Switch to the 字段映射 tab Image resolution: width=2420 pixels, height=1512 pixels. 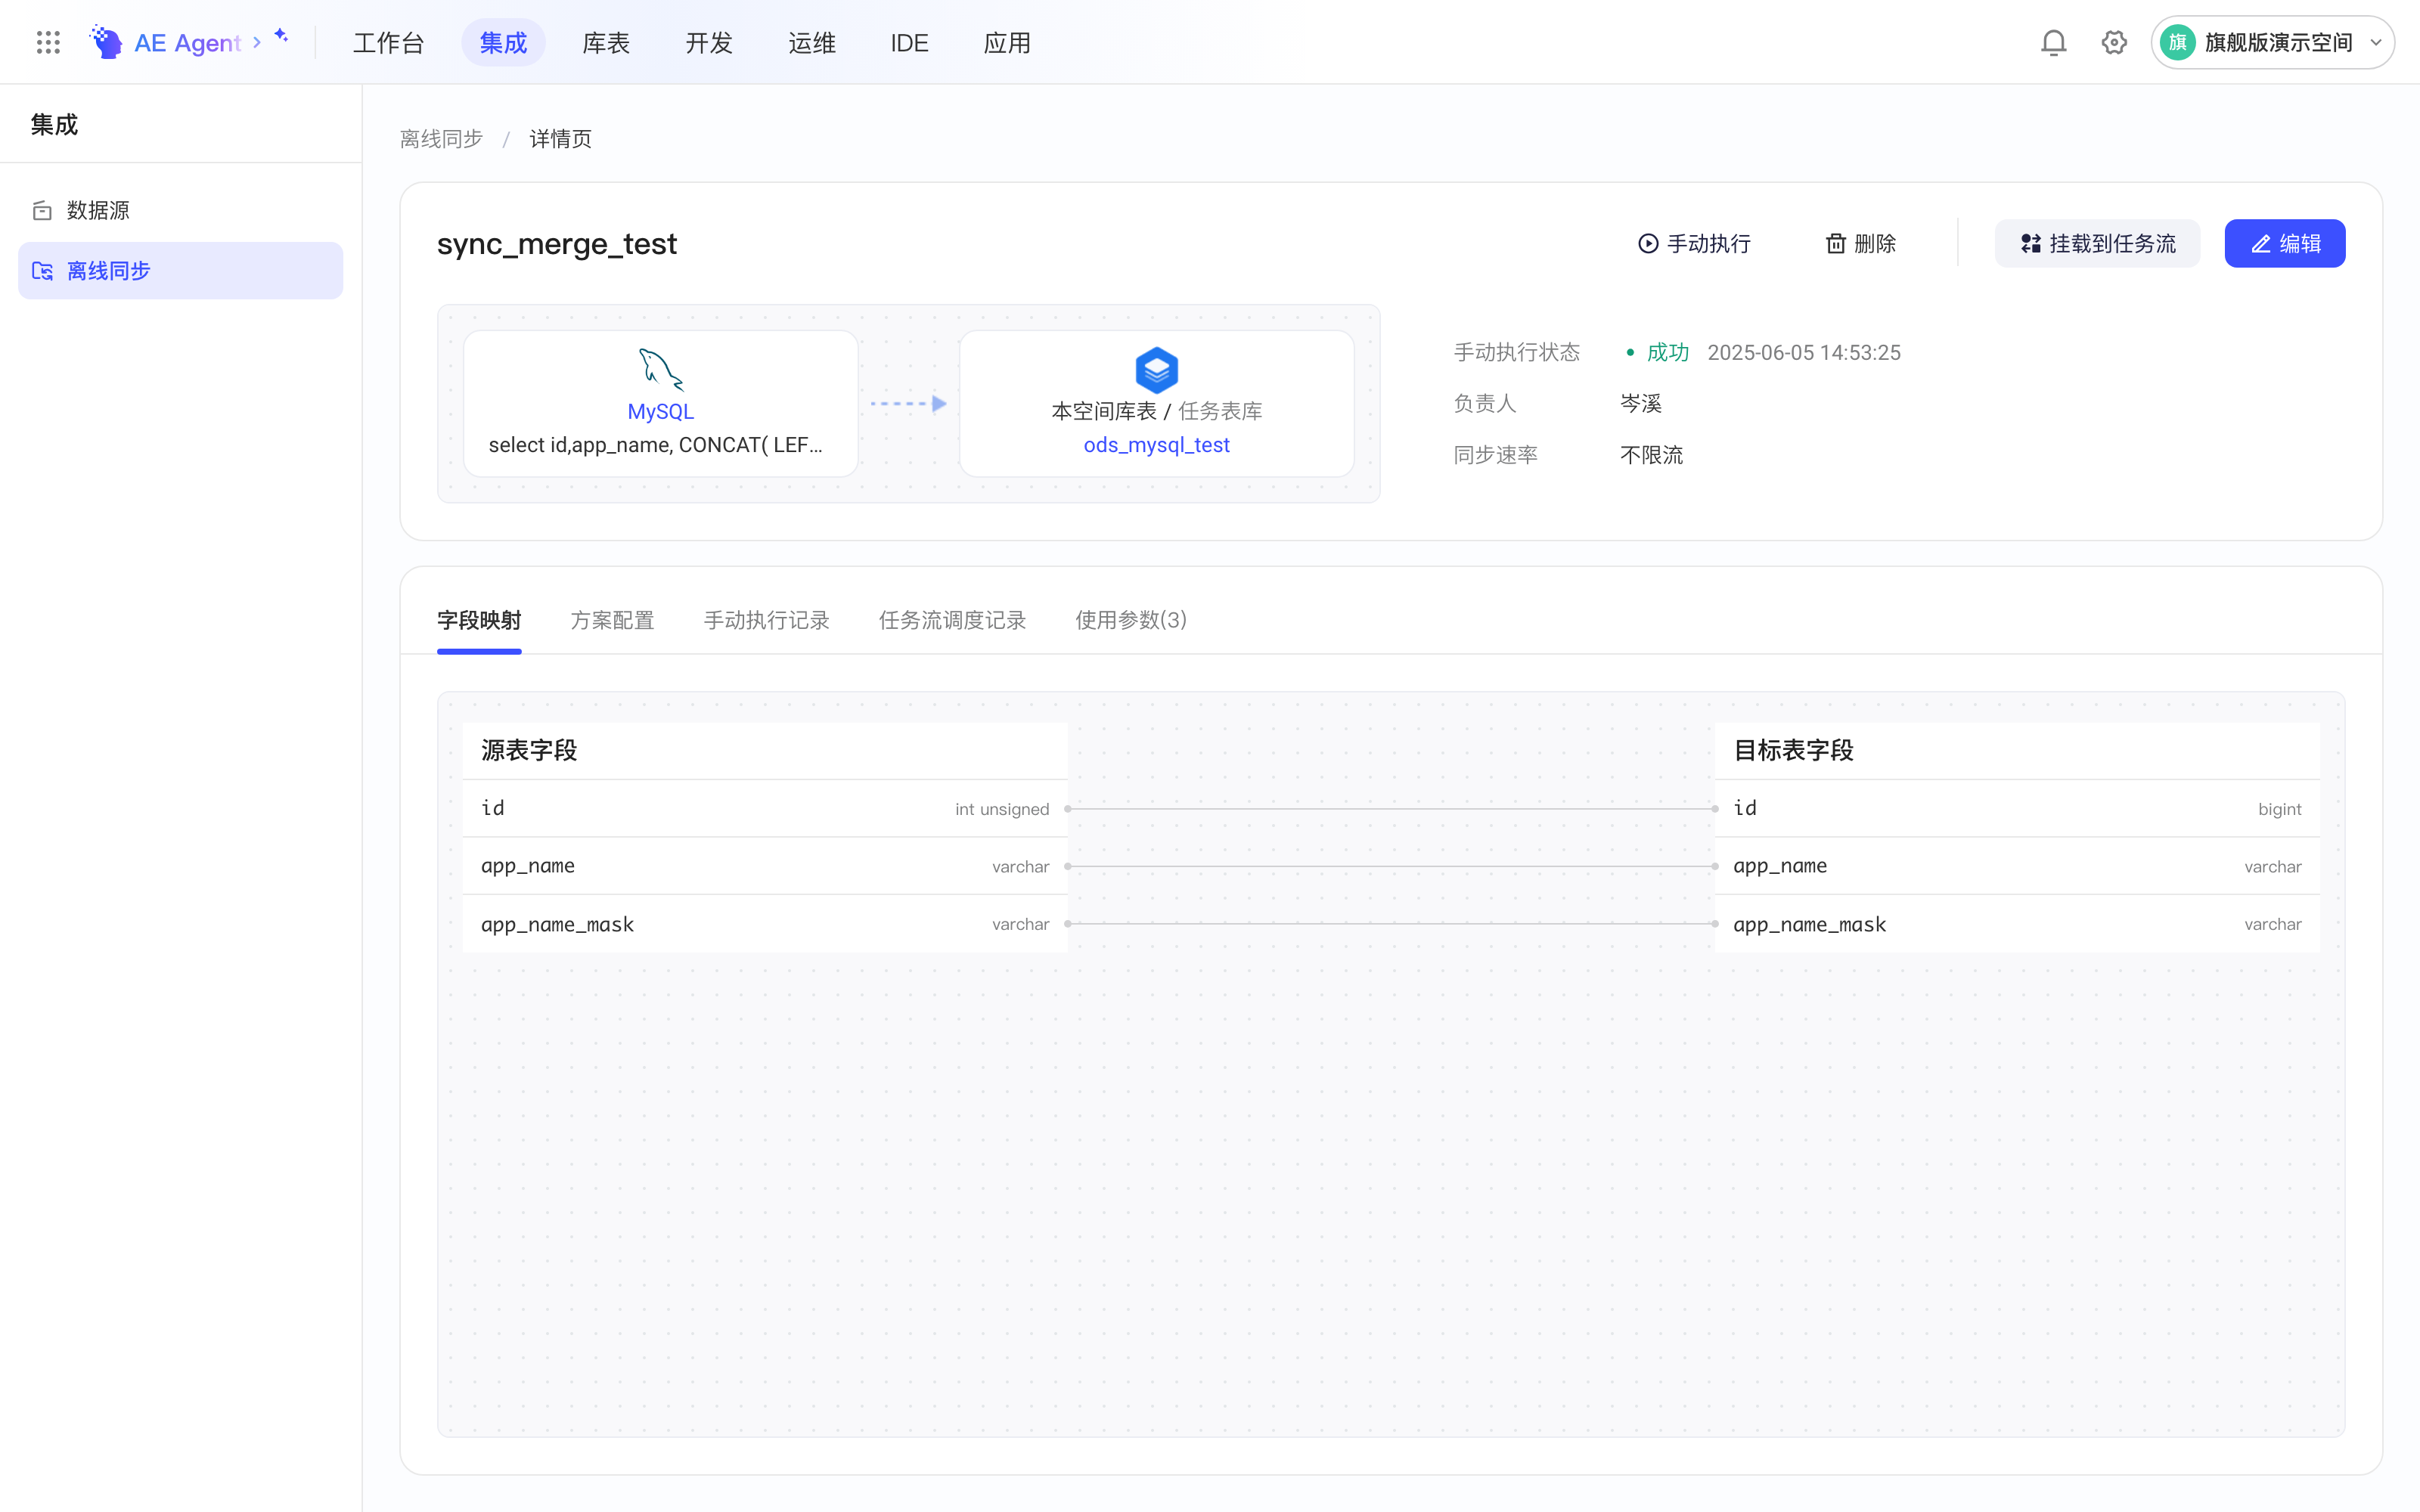tap(479, 620)
